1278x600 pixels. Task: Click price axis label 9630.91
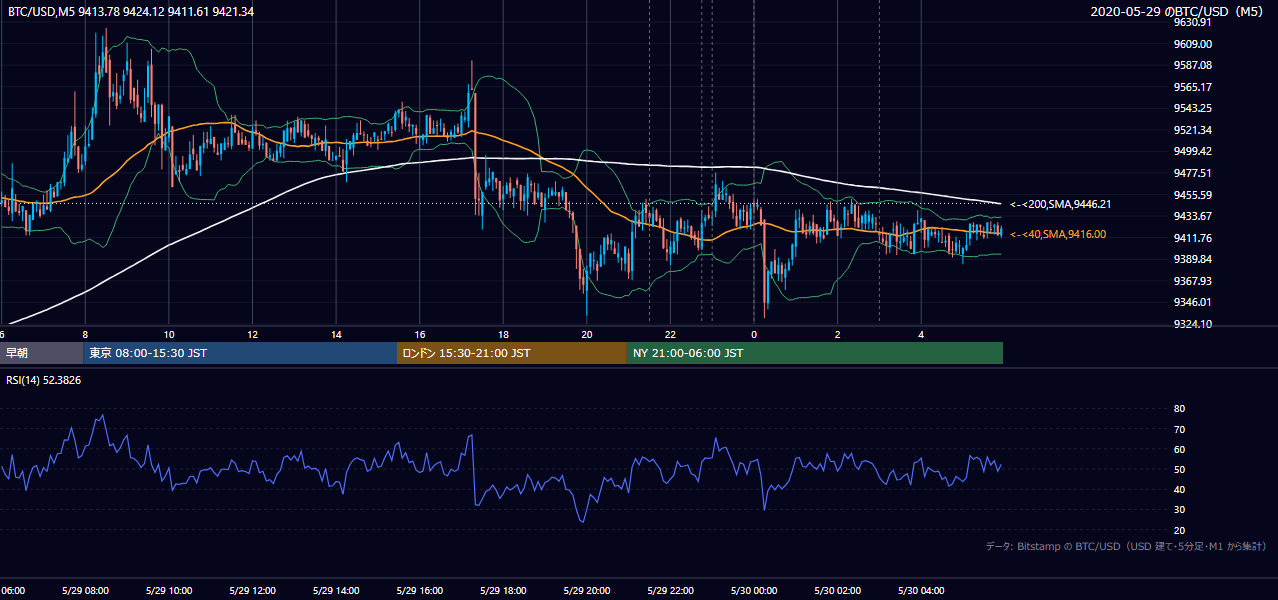tap(1193, 22)
